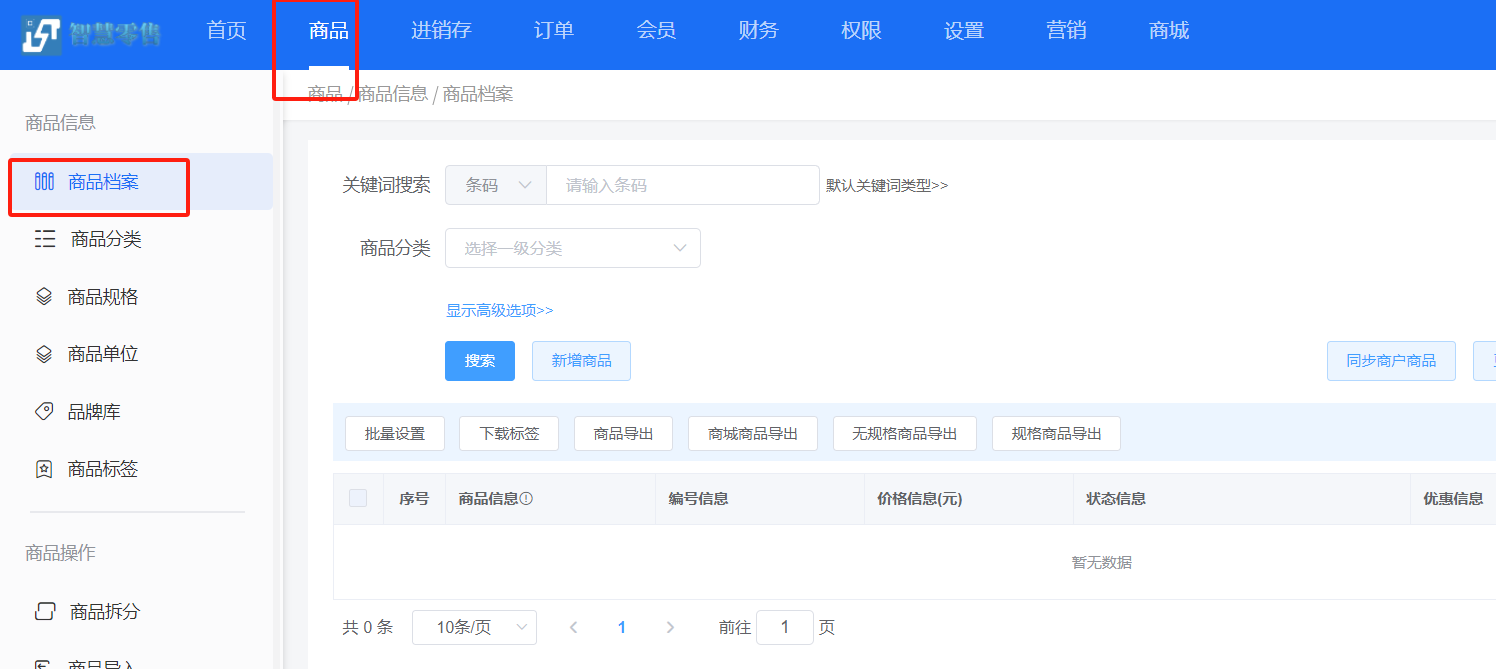Click the 商品导出 button

click(623, 434)
